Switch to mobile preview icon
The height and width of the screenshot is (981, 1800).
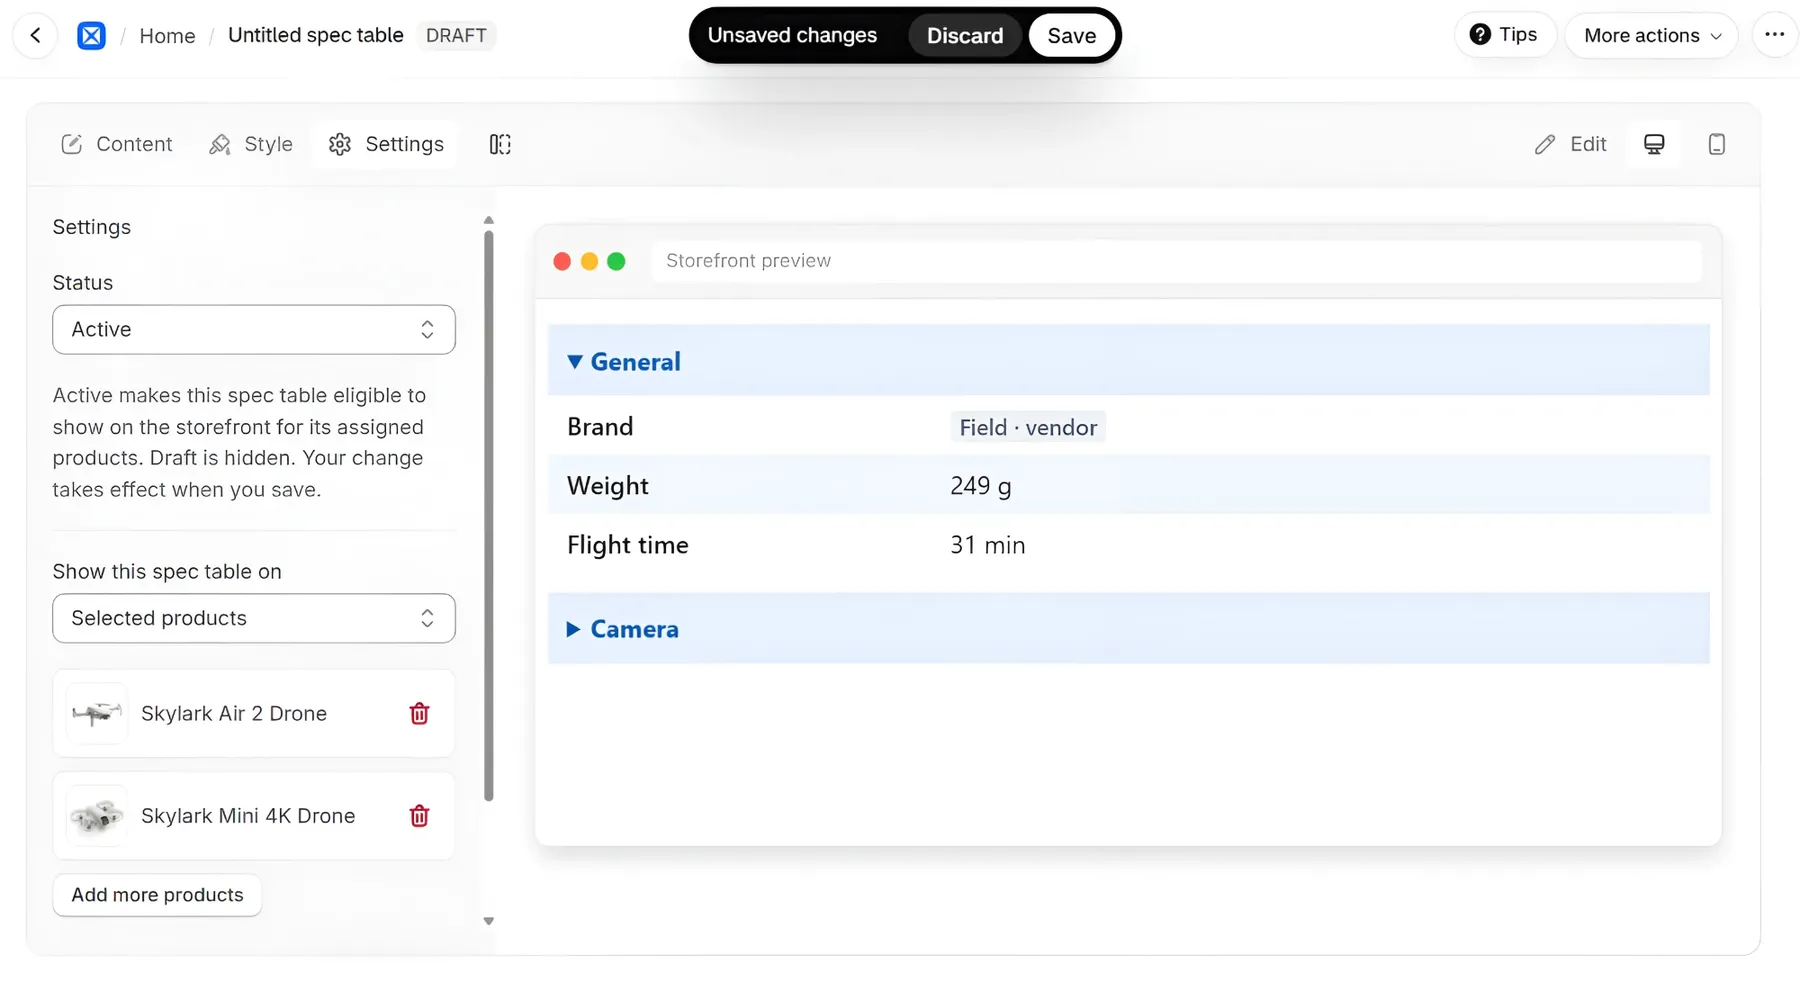(x=1716, y=144)
